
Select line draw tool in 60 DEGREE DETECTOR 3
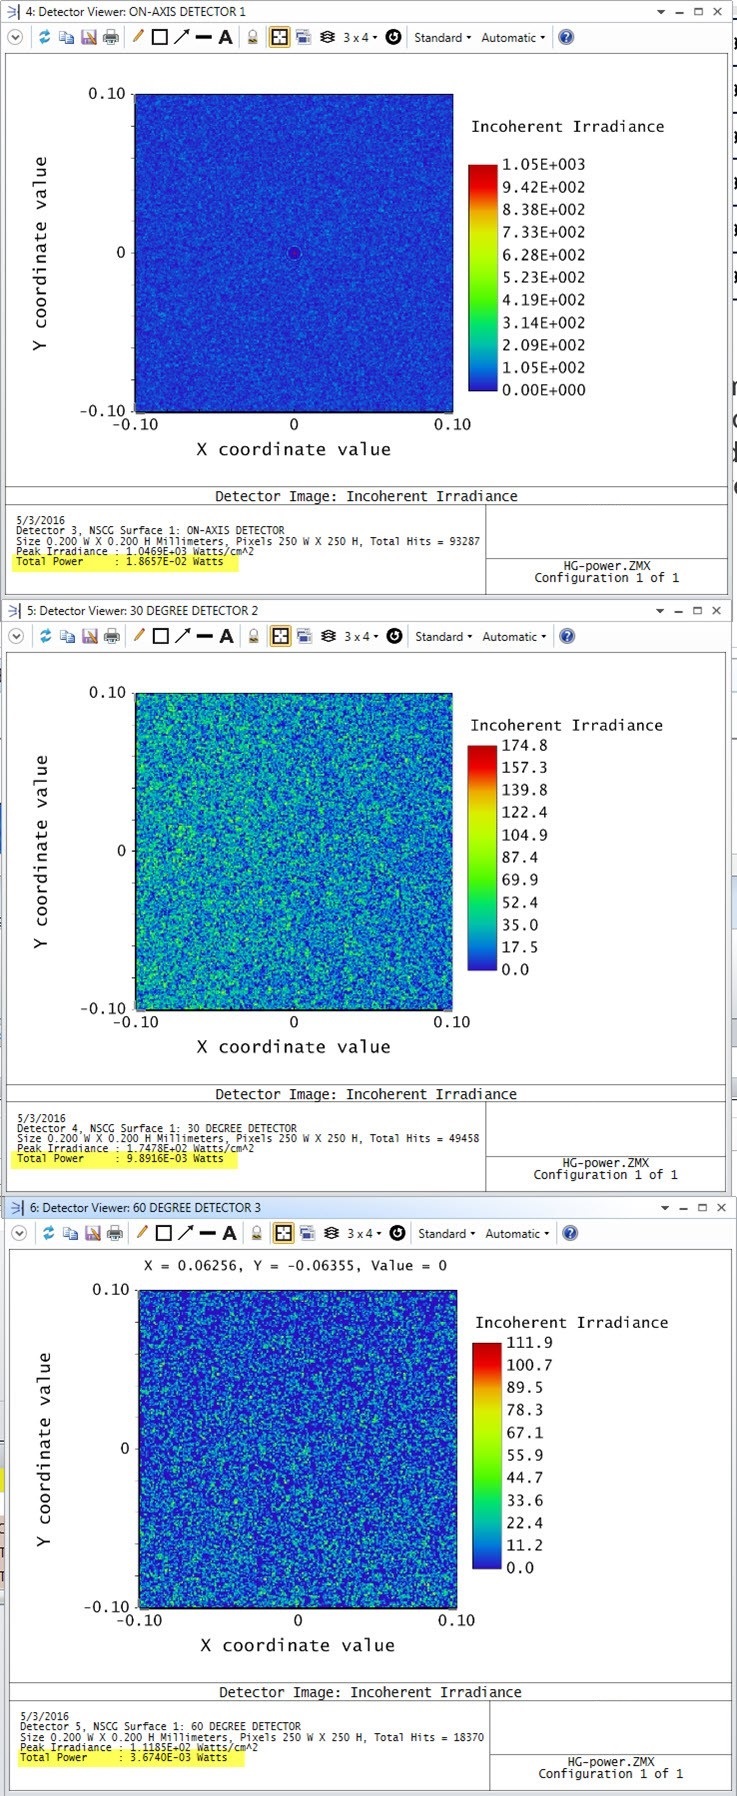(x=207, y=1233)
